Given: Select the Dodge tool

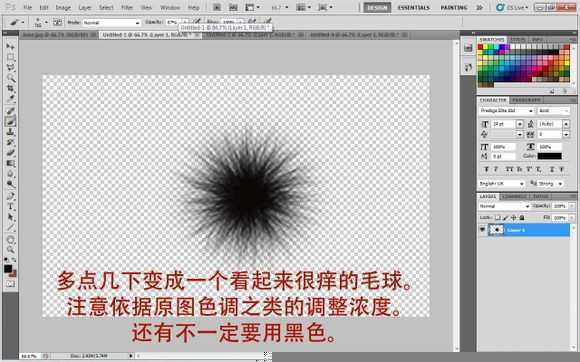Looking at the screenshot, I should click(10, 184).
